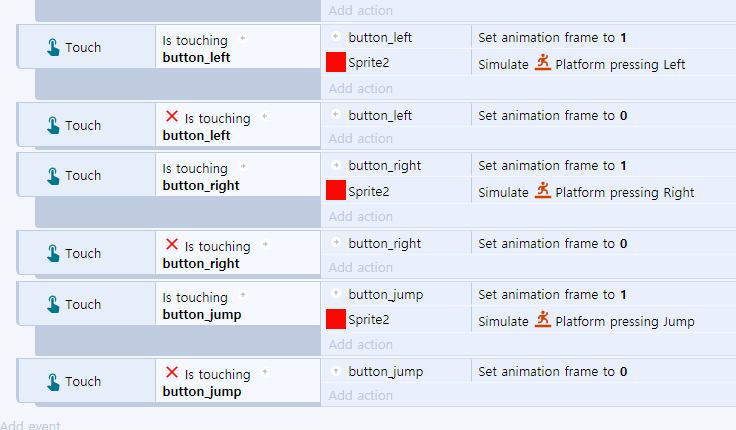Click small plus marker beside Is touching button_right
The height and width of the screenshot is (430, 736).
[243, 166]
